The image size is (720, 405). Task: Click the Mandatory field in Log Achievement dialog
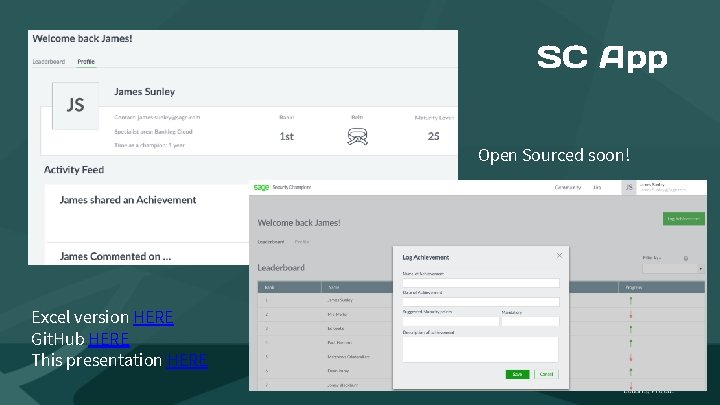(x=530, y=321)
